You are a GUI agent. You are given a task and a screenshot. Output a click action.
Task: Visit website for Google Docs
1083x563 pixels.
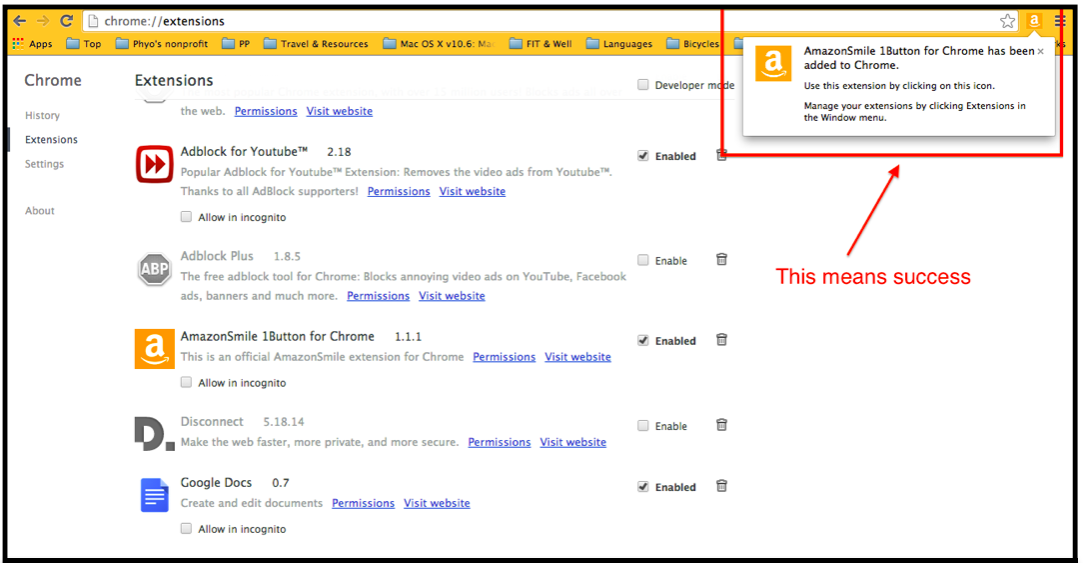[437, 504]
